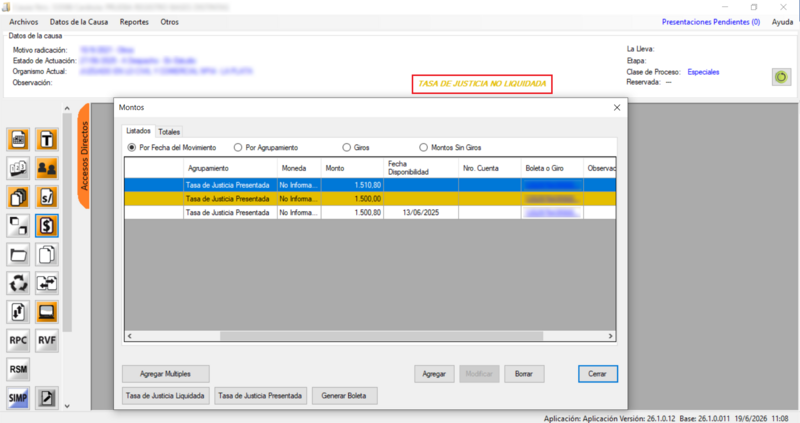Click the 13/06/2025 date cell
Viewport: 800px width, 423px height.
[421, 213]
